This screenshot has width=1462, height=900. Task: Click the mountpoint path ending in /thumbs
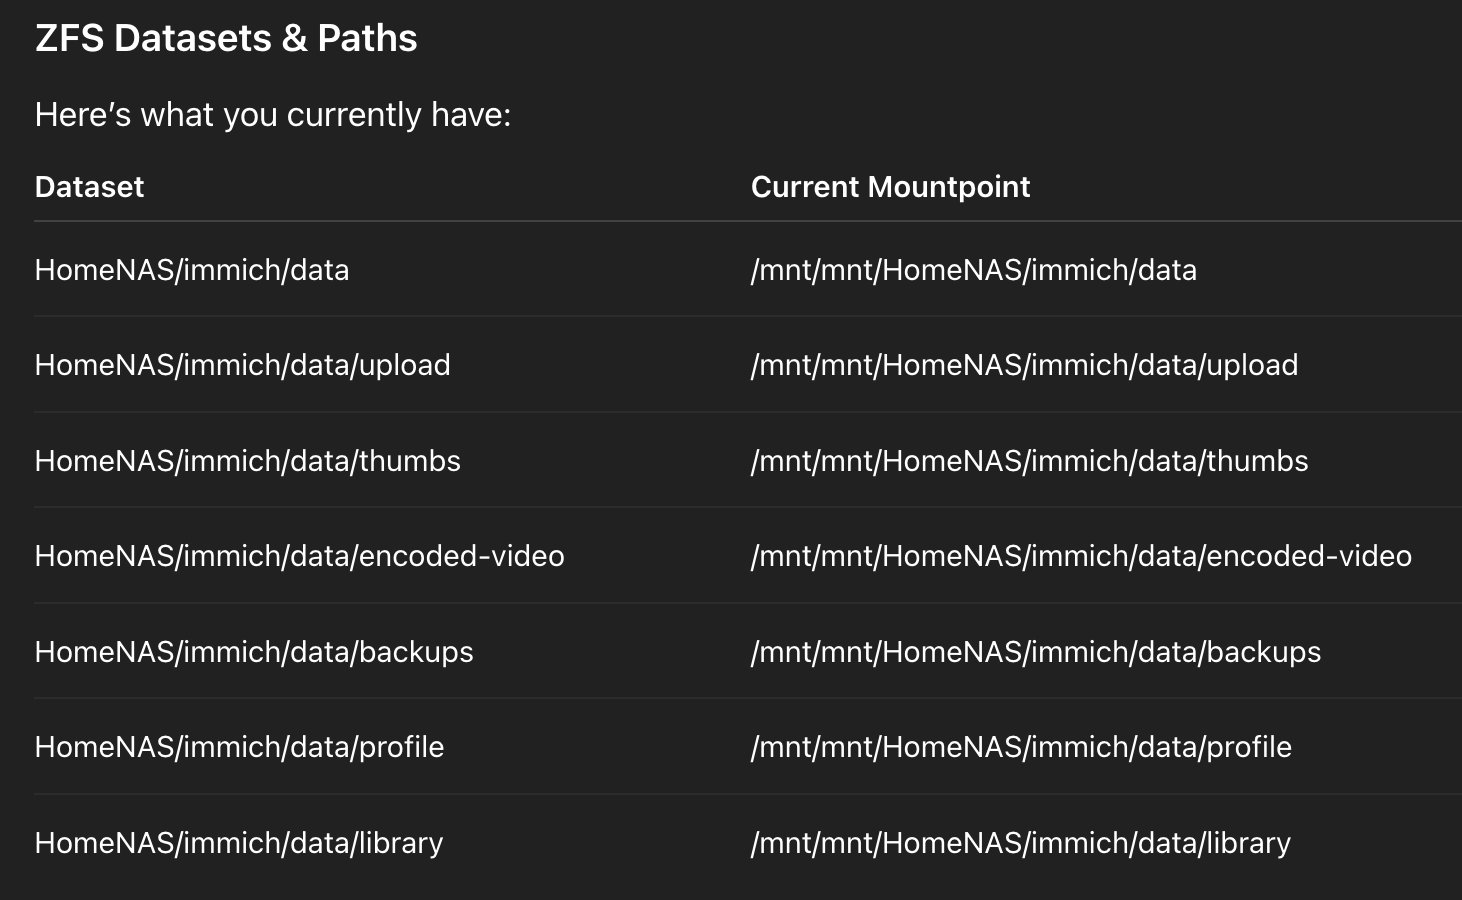click(x=1029, y=461)
